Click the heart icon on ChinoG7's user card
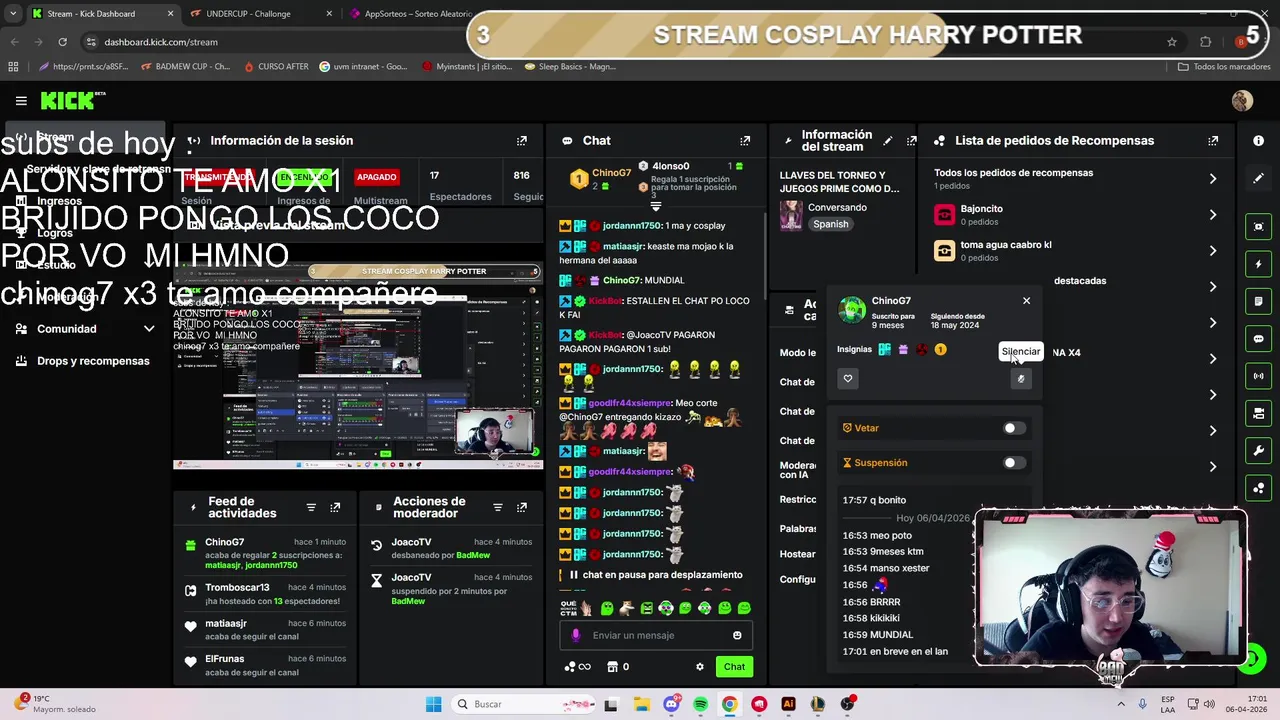The width and height of the screenshot is (1280, 720). coord(848,379)
